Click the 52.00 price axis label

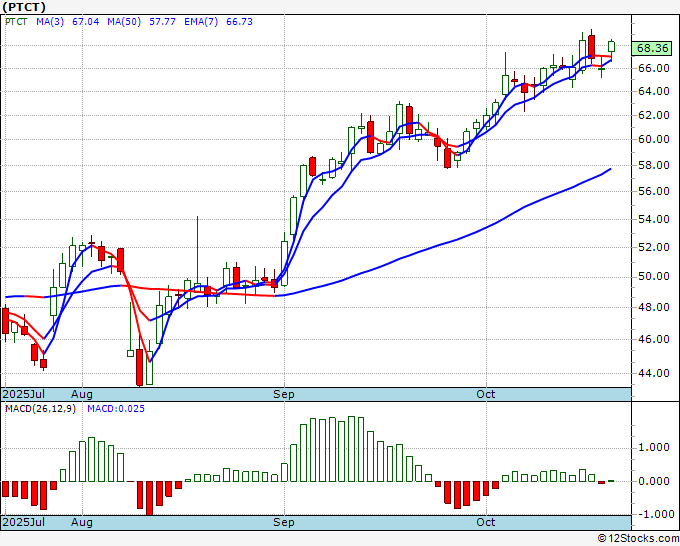click(654, 247)
